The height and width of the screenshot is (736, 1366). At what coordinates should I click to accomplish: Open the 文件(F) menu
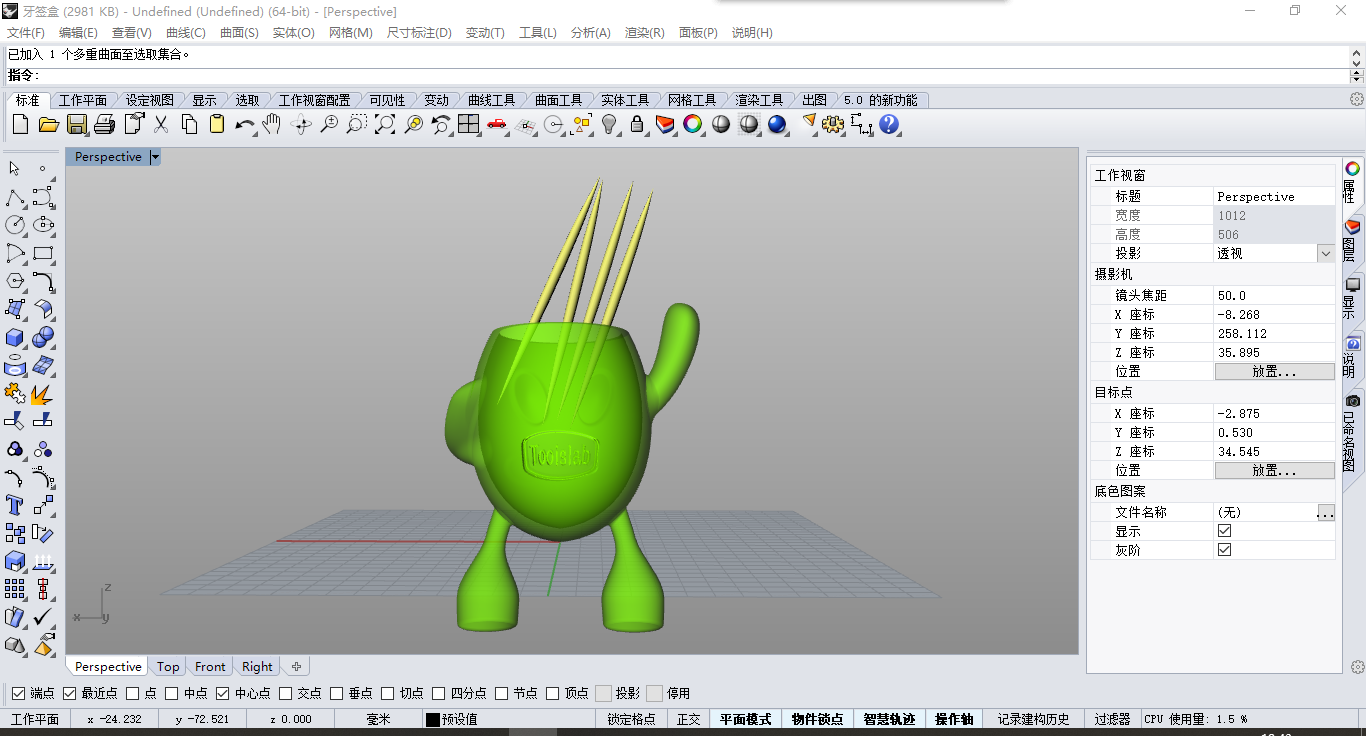coord(26,33)
